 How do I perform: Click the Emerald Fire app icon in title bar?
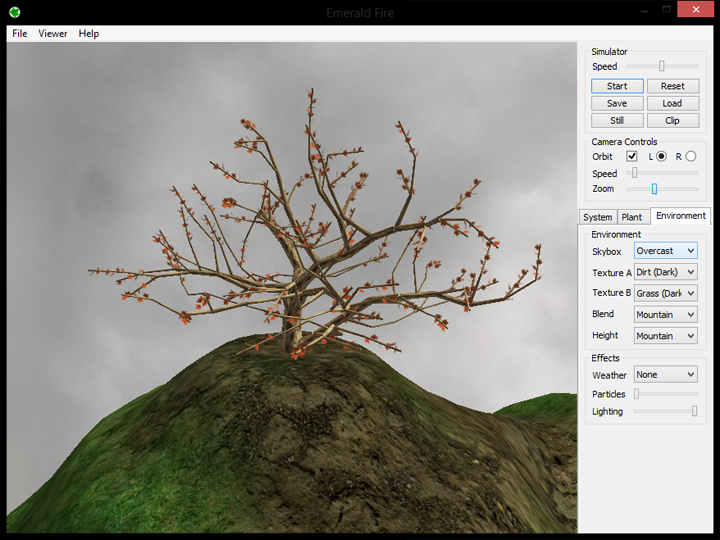[15, 12]
